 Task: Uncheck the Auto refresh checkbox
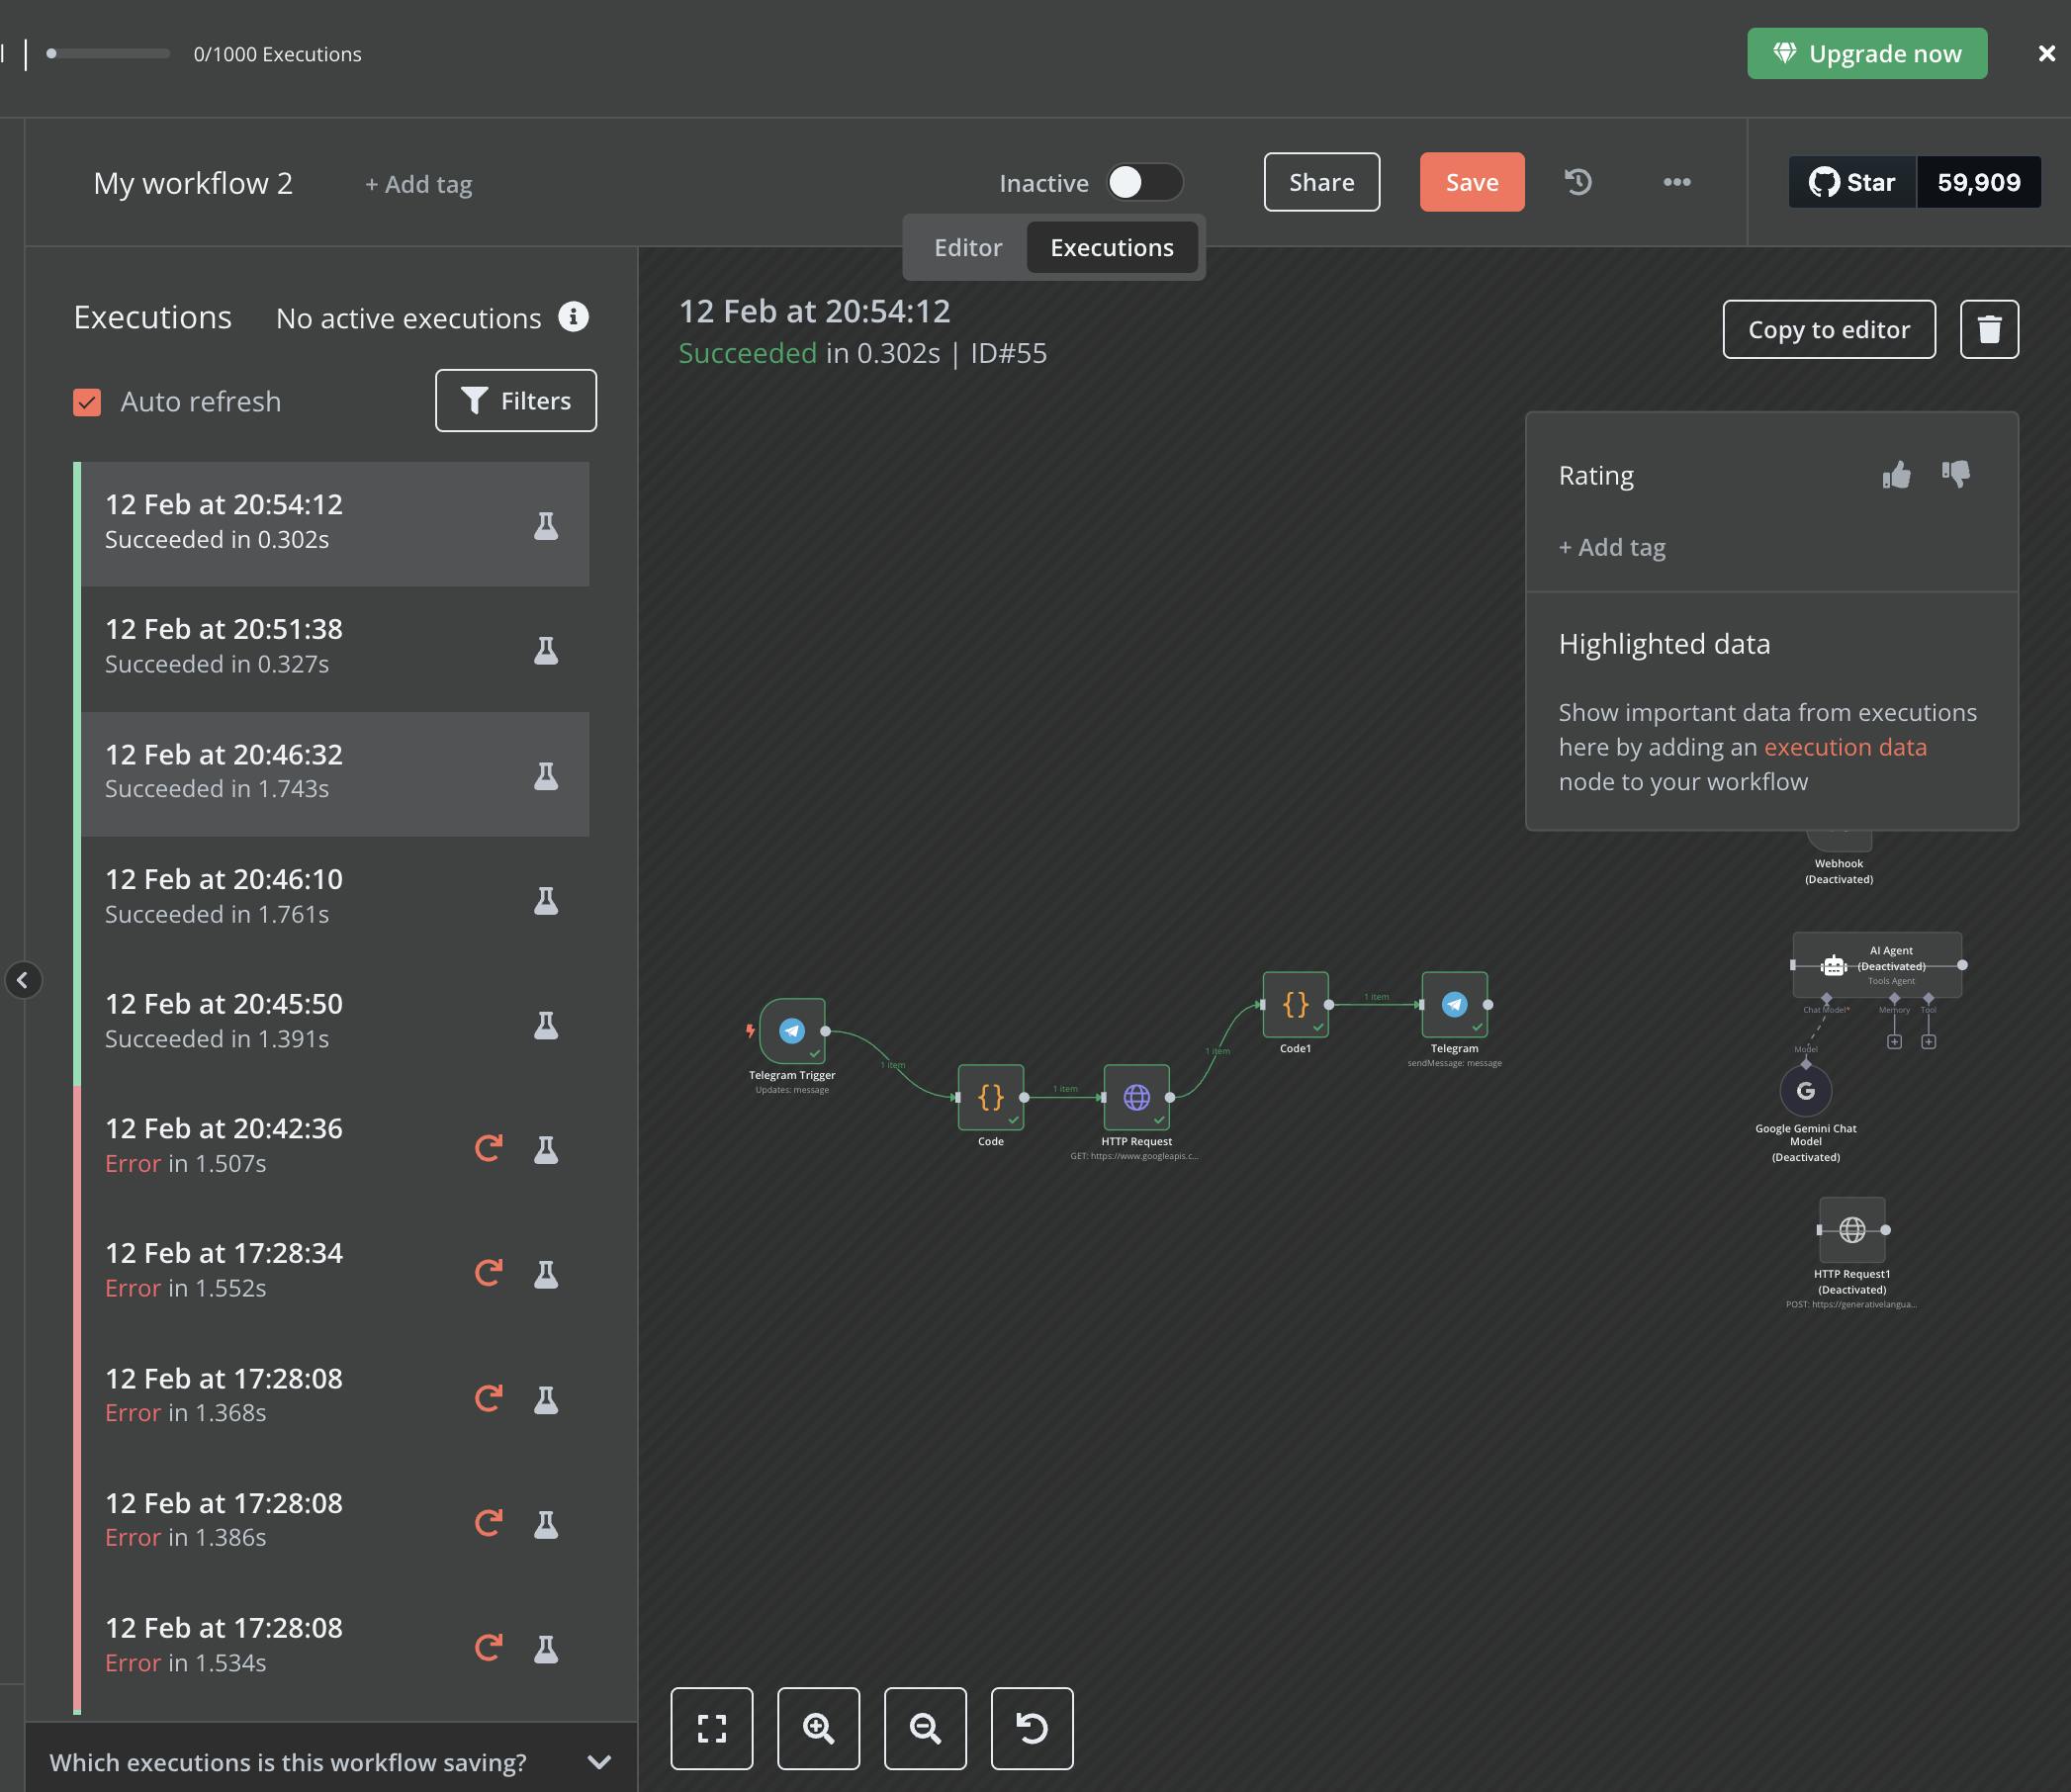(x=87, y=402)
